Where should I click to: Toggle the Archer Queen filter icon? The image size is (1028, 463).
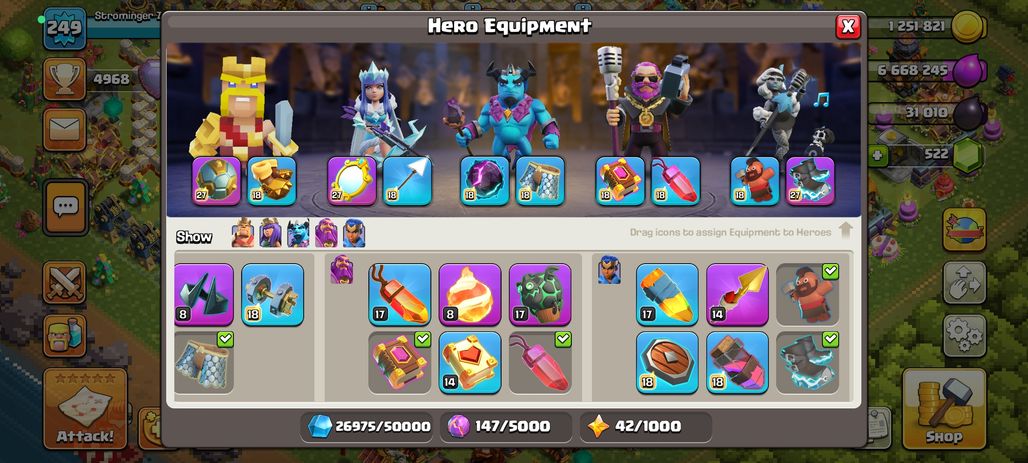point(270,233)
